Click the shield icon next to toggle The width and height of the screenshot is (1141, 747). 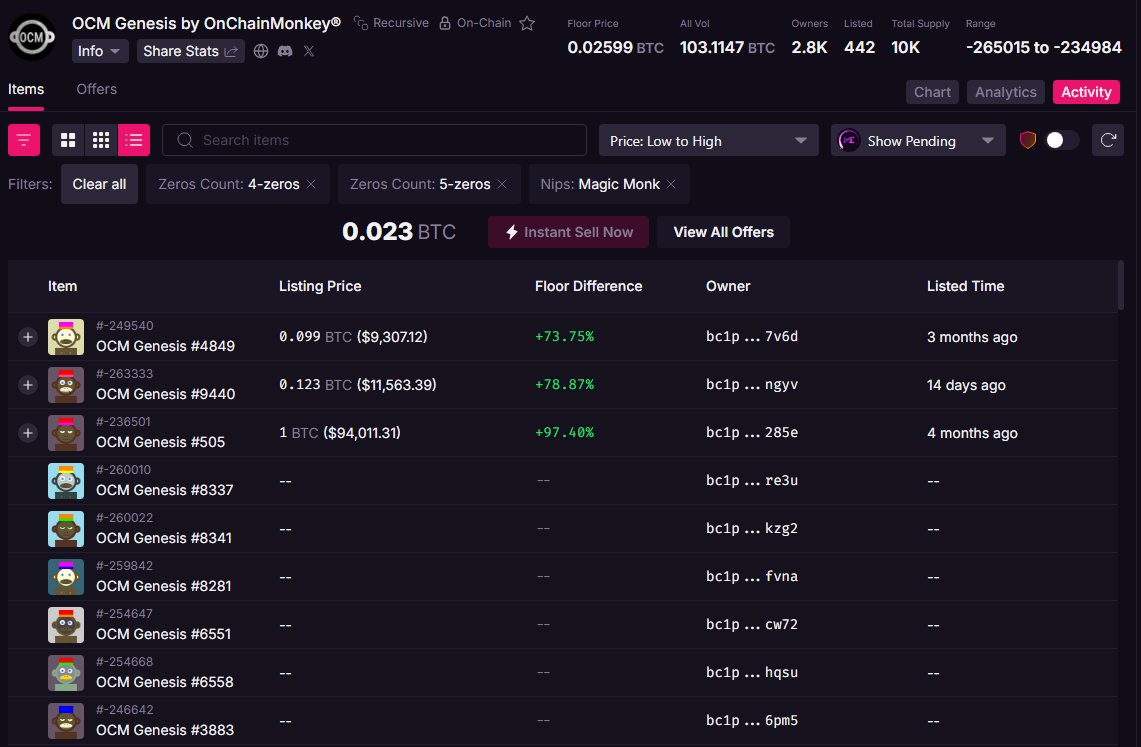(1027, 140)
